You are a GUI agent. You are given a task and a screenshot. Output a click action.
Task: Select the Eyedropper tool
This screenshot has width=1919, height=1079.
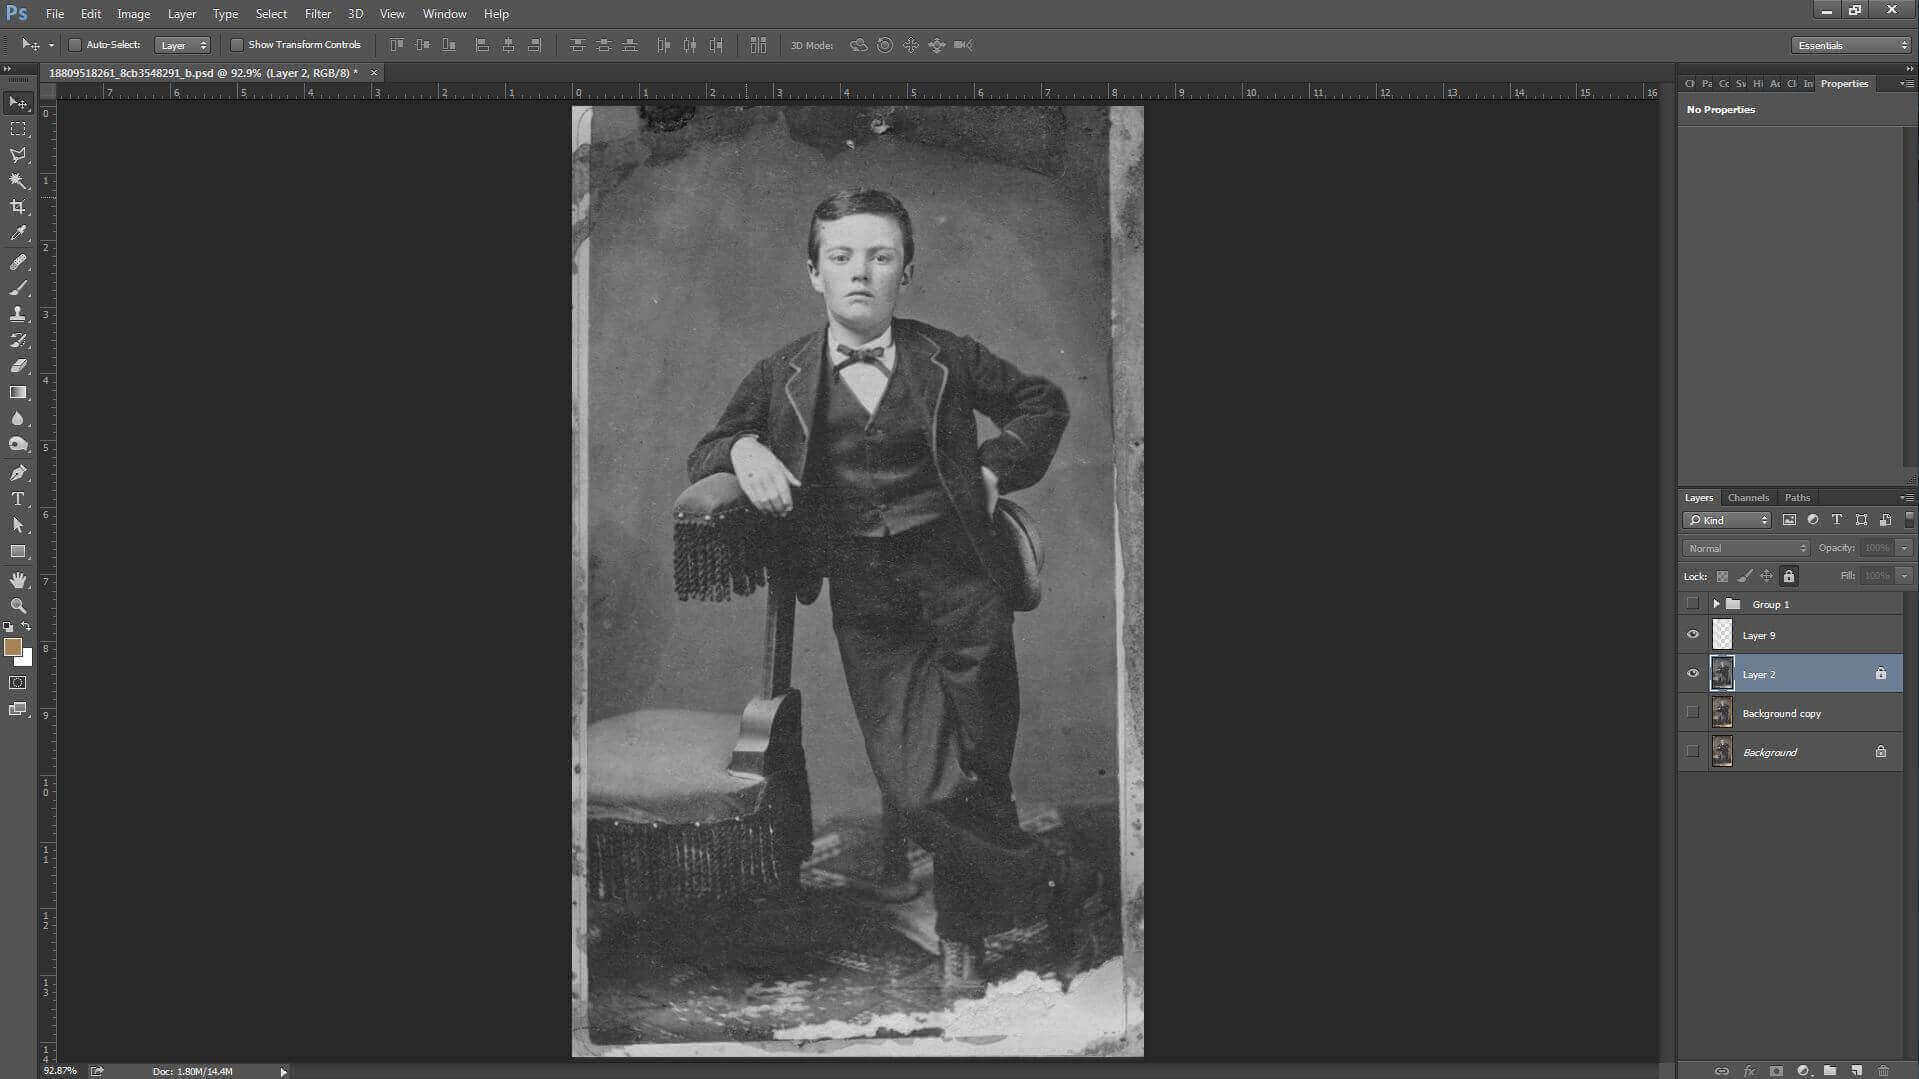click(18, 233)
